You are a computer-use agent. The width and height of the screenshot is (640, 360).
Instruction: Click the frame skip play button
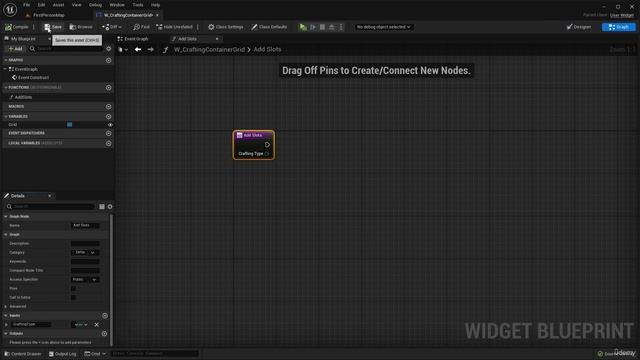(x=313, y=27)
